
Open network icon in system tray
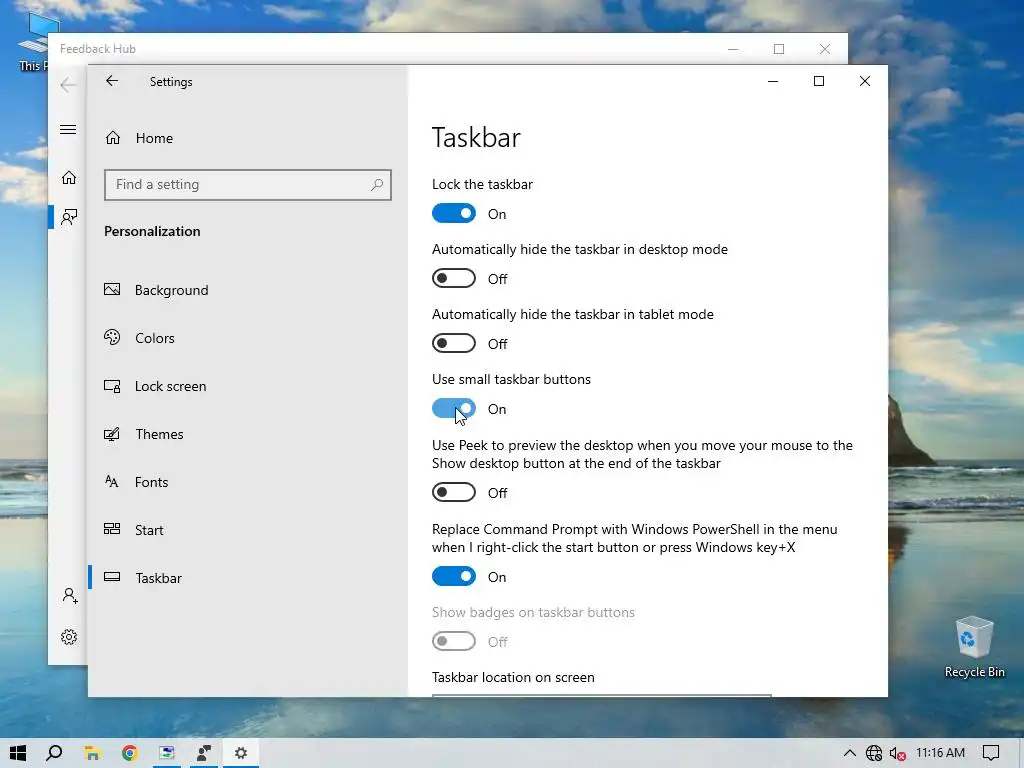(x=873, y=753)
